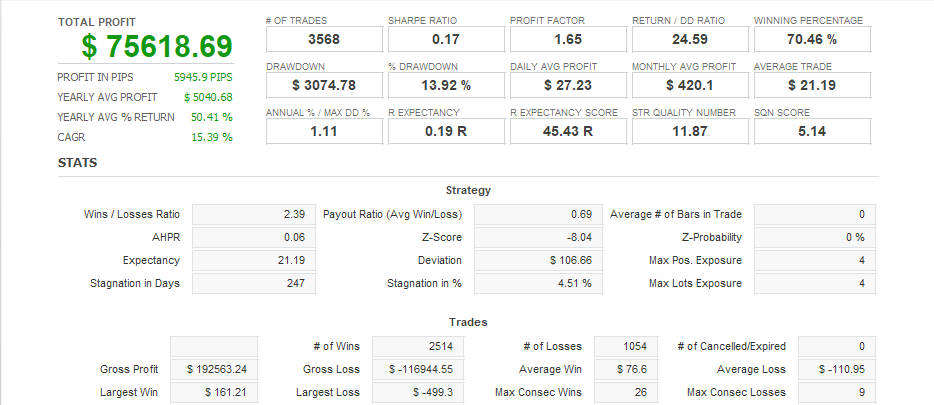The image size is (934, 405).
Task: Select the Z-Score value -8.04
Action: pos(534,238)
